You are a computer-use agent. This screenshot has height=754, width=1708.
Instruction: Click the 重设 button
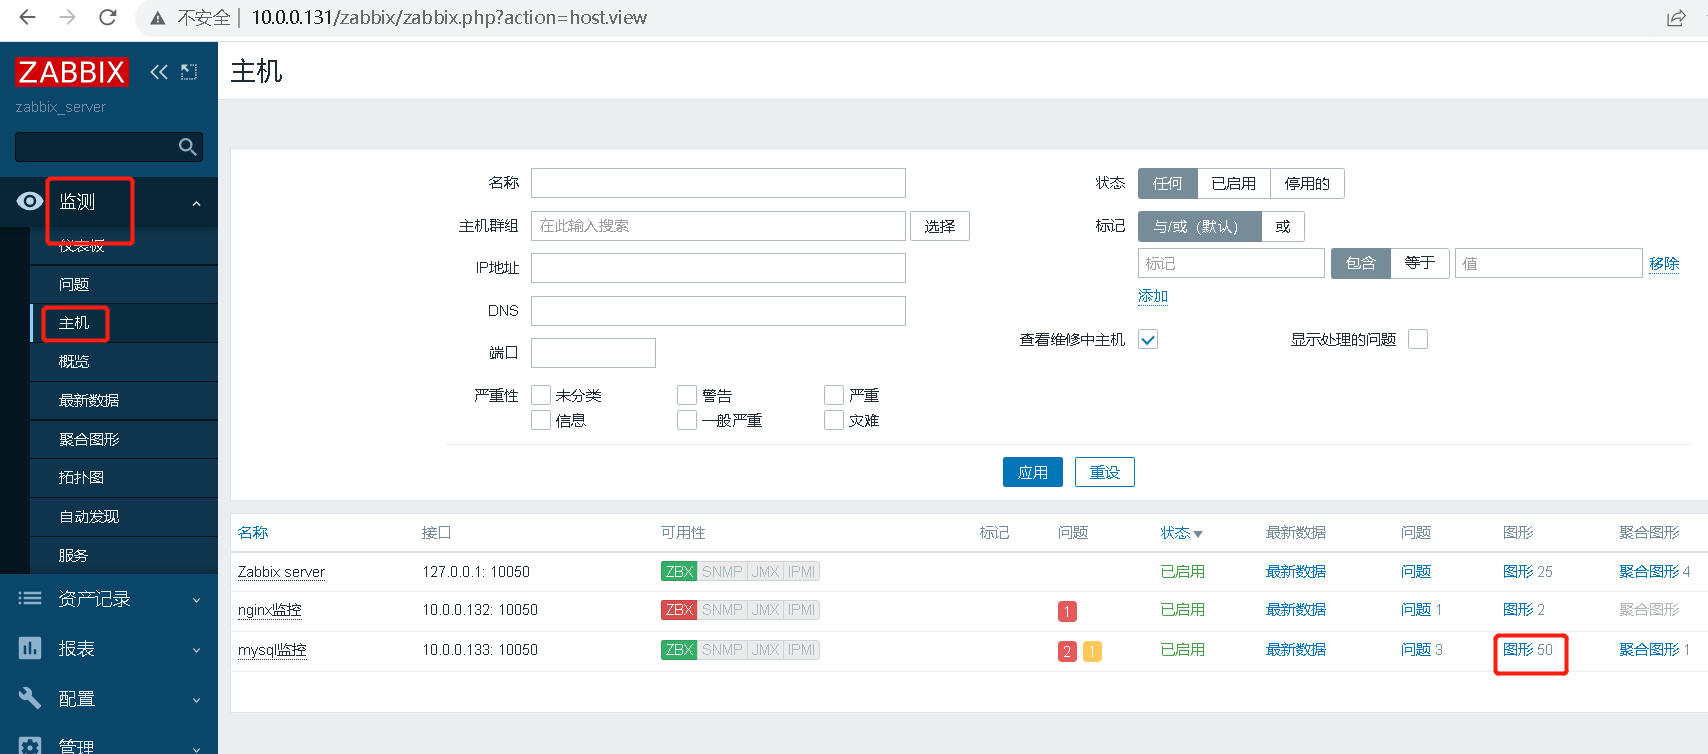point(1105,472)
